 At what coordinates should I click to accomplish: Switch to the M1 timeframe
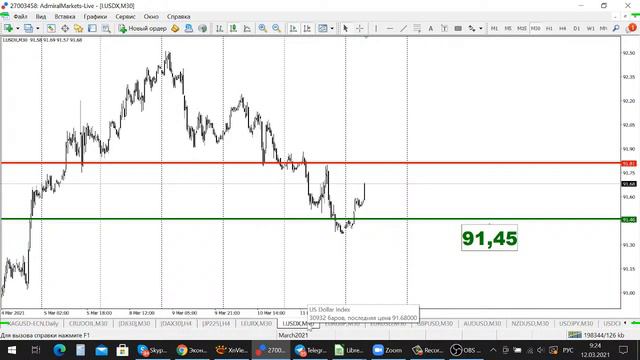pyautogui.click(x=494, y=28)
